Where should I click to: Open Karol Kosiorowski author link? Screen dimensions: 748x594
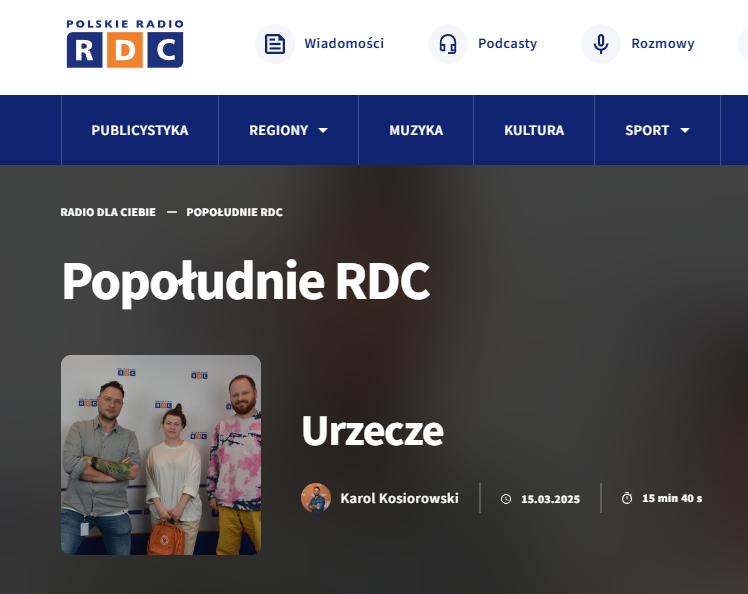pos(399,499)
